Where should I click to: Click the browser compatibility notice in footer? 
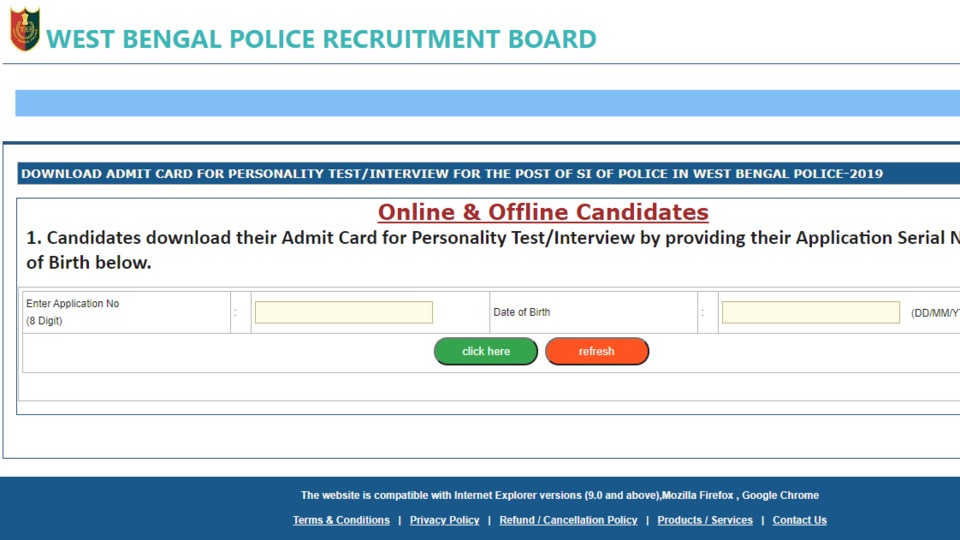560,495
